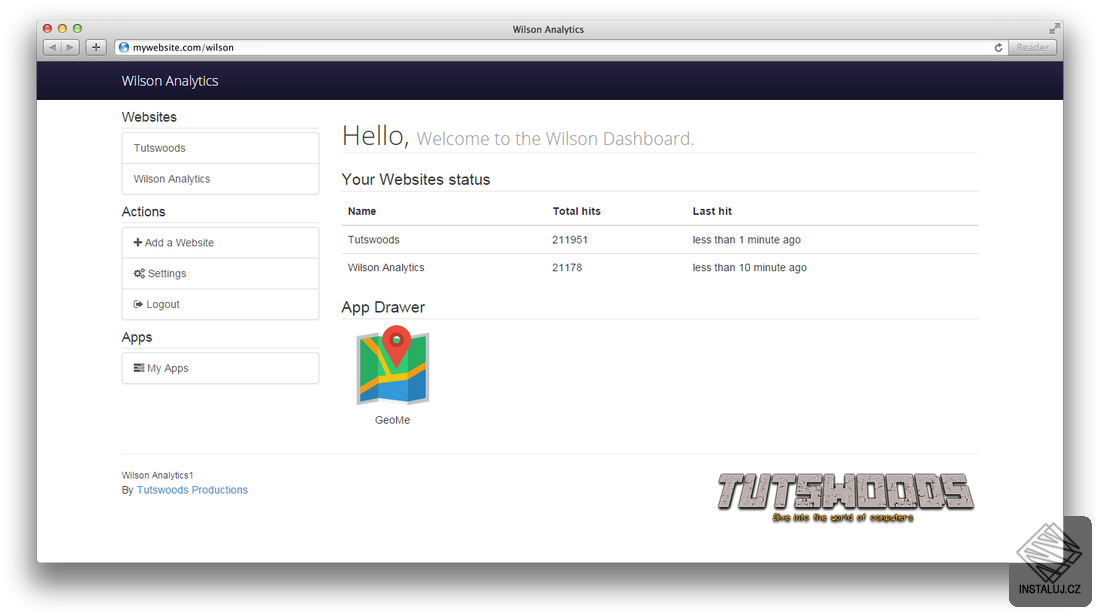Click the 211951 total hits value
The width and height of the screenshot is (1100, 616).
(x=570, y=239)
